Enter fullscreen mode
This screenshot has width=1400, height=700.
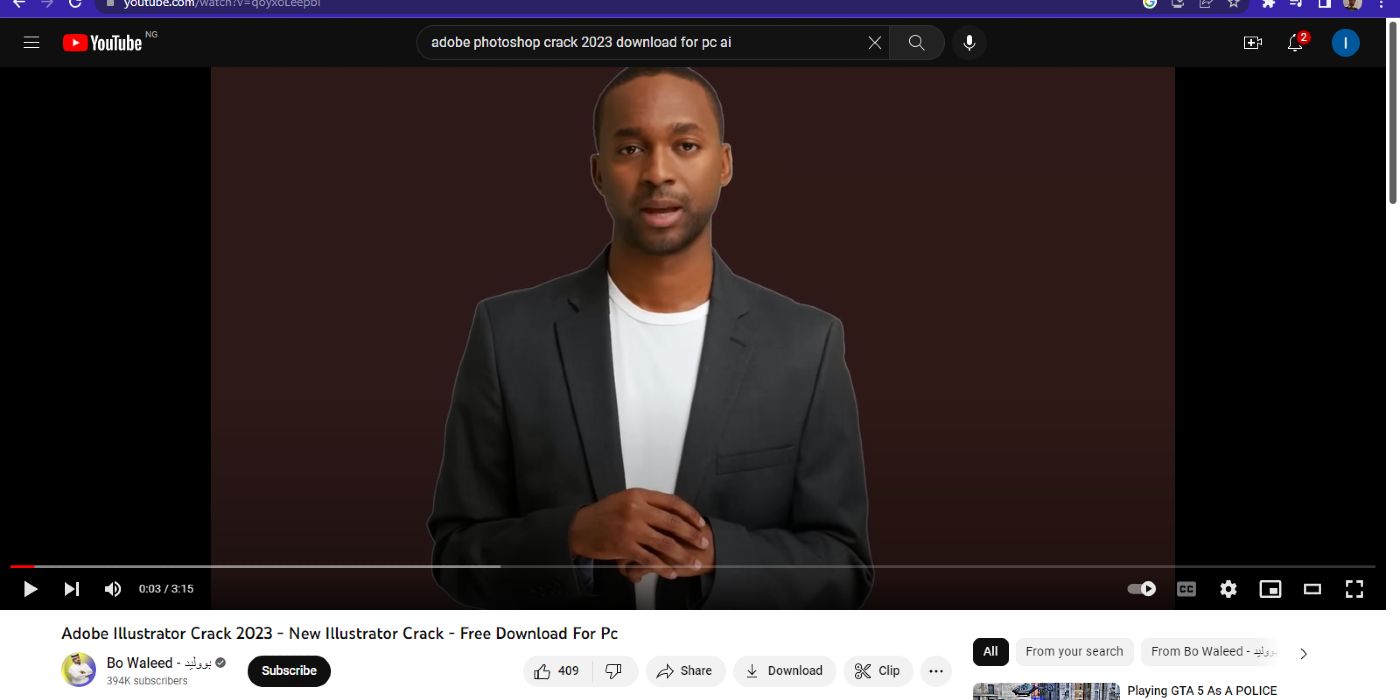pos(1354,589)
